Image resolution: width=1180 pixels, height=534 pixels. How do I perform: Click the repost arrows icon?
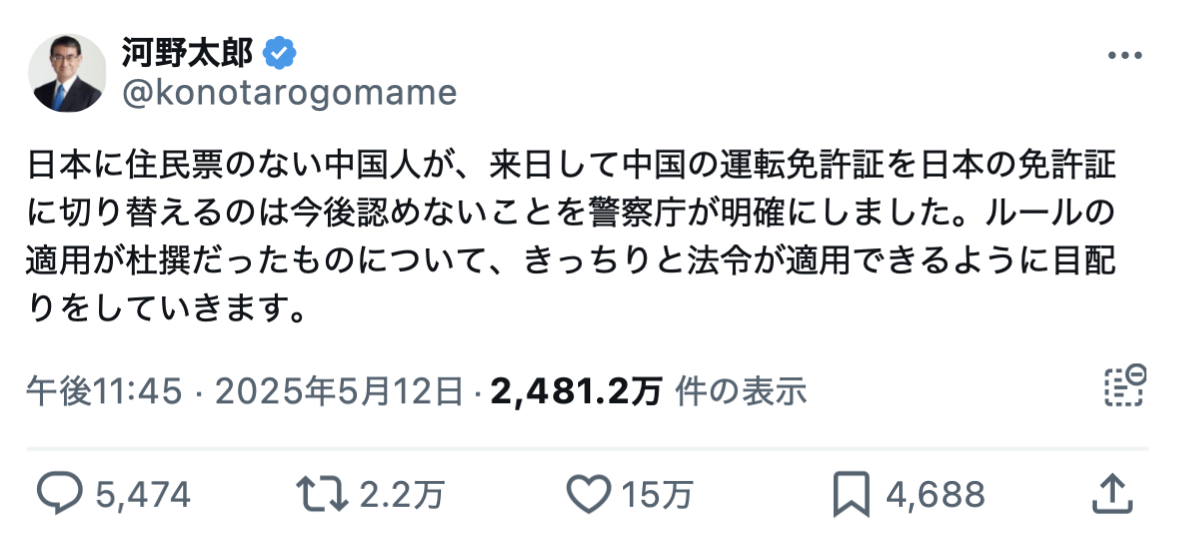click(x=322, y=494)
